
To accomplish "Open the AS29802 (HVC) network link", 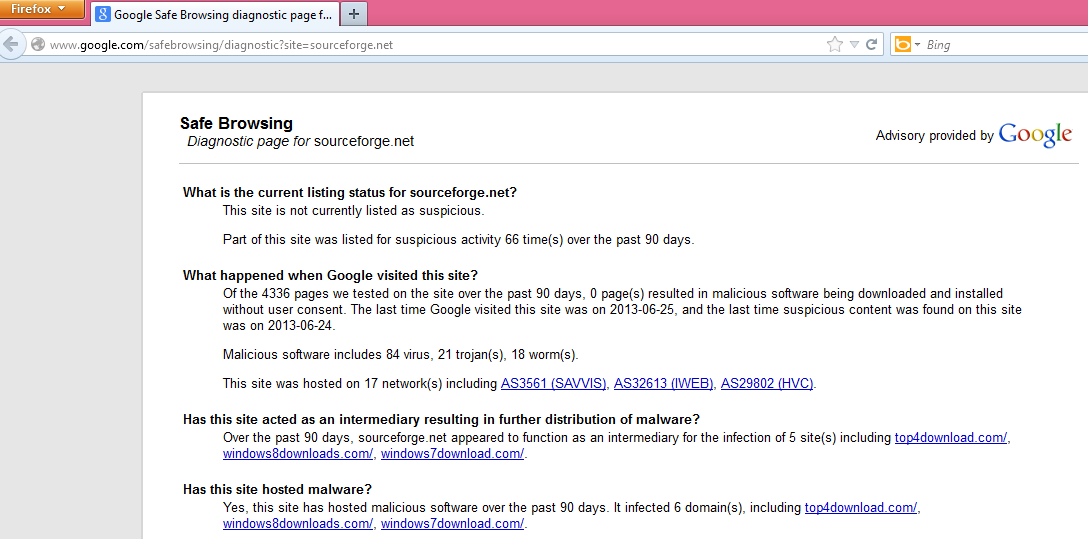I will click(x=767, y=384).
